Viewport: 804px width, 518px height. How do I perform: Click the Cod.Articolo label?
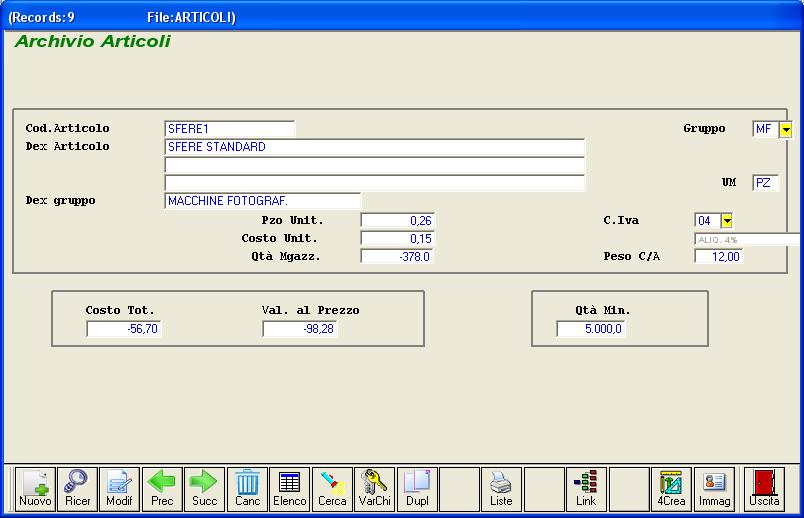coord(67,128)
